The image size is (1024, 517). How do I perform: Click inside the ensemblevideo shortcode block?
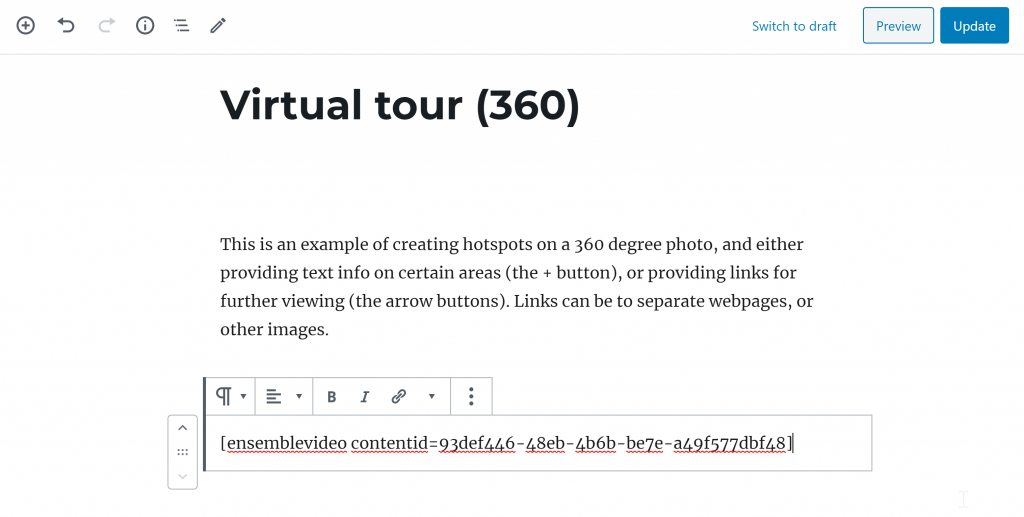[539, 443]
